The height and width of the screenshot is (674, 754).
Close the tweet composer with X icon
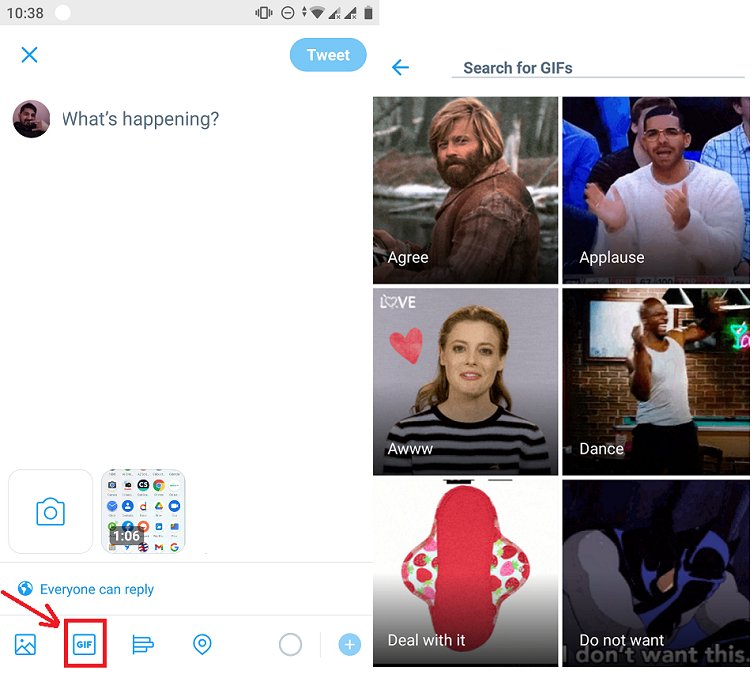(29, 55)
